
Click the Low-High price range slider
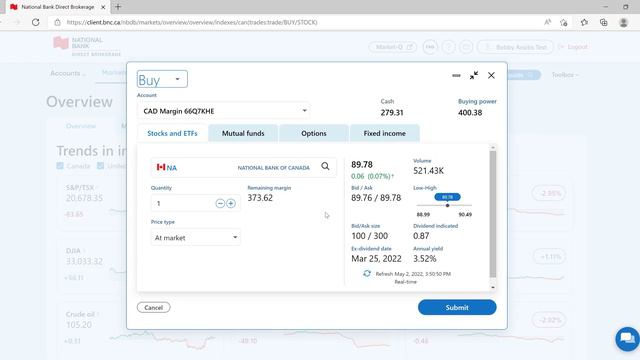tap(444, 205)
